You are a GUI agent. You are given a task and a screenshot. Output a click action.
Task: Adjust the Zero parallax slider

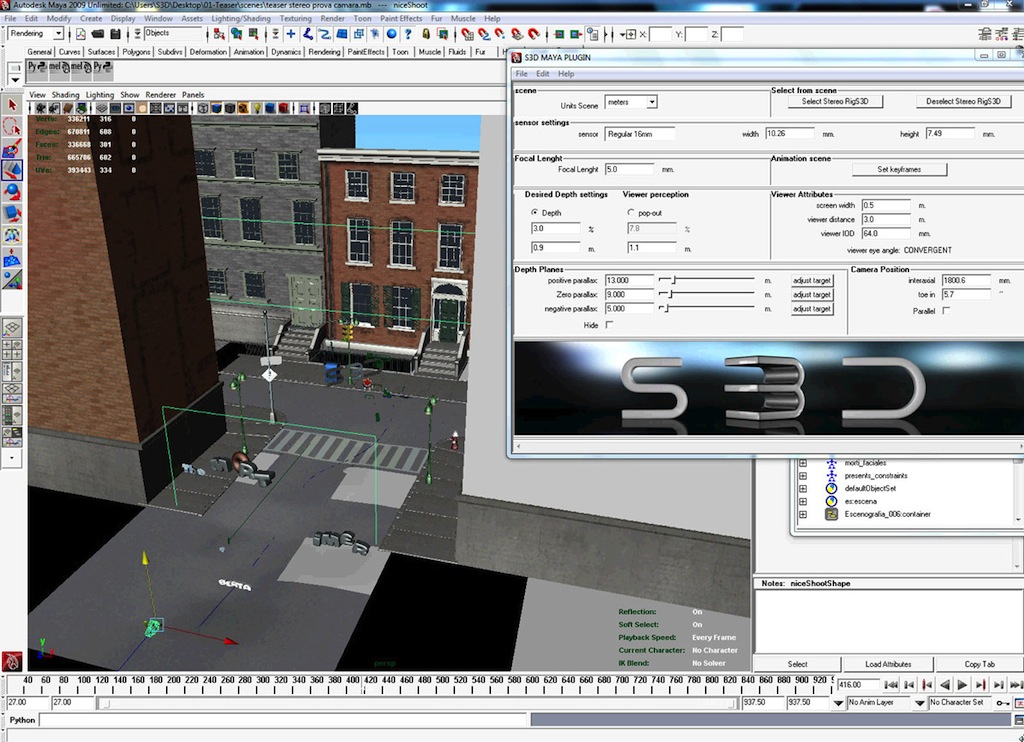tap(707, 294)
